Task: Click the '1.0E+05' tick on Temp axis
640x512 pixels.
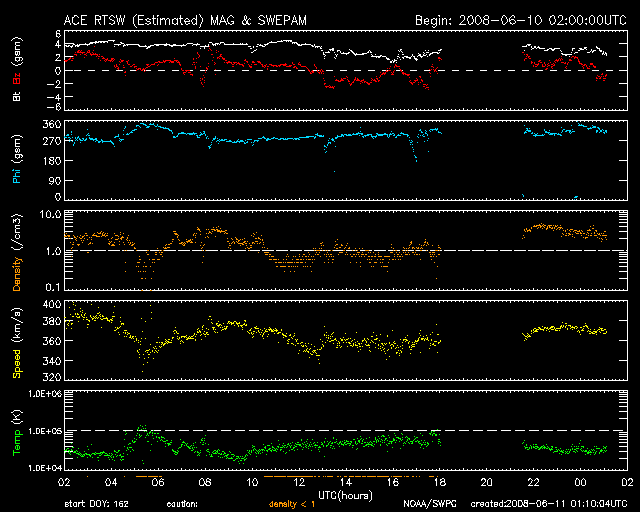Action: 45,431
